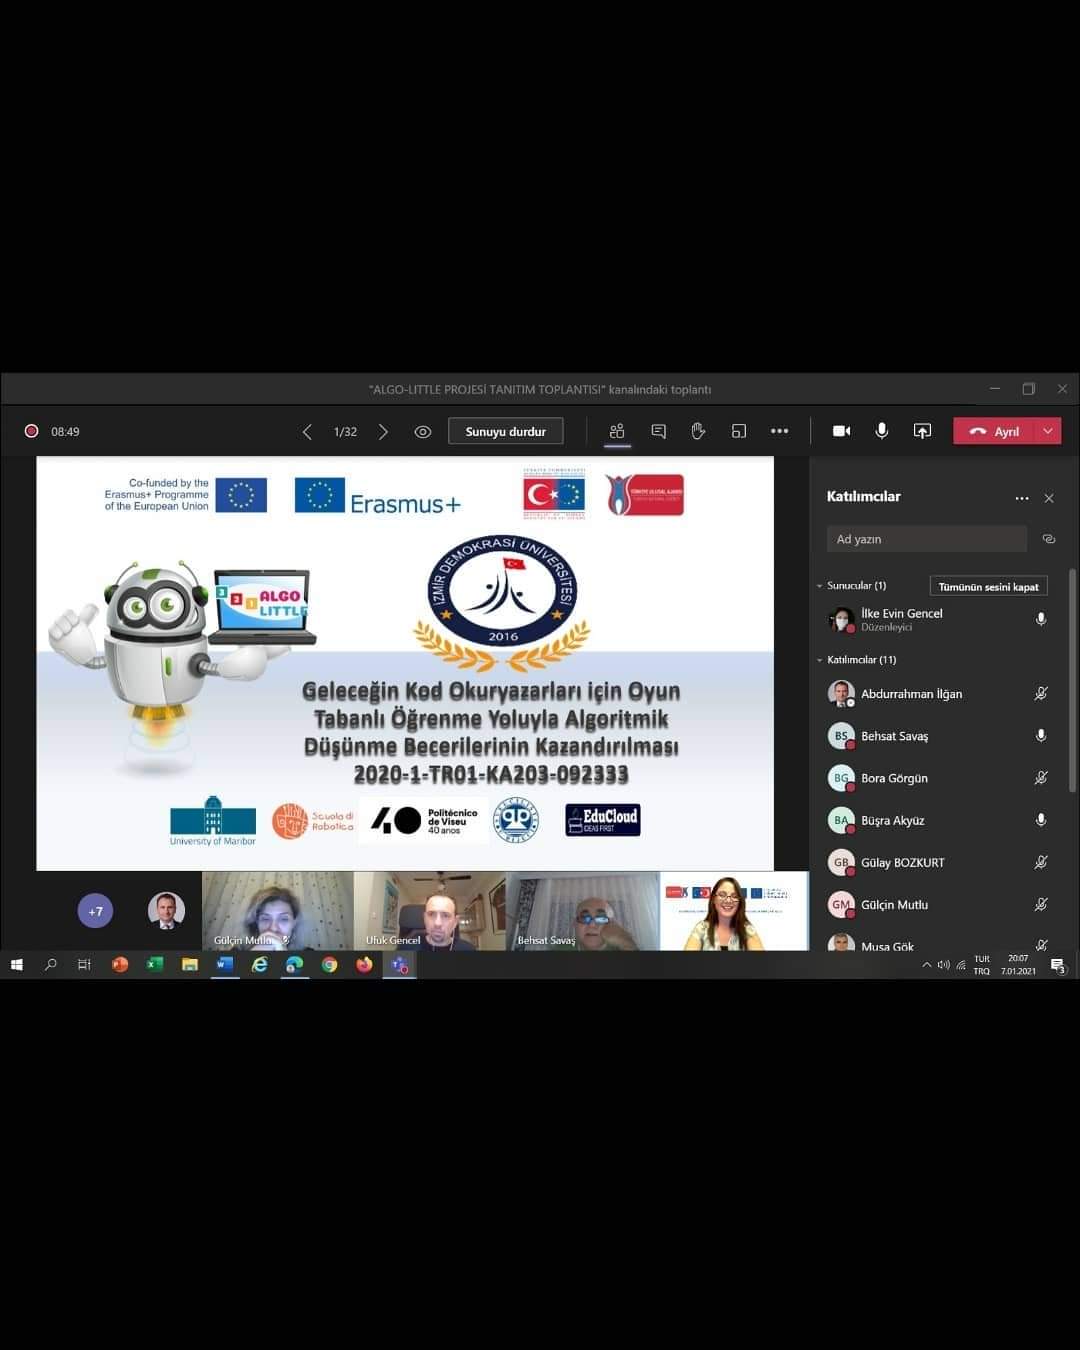Open Microsoft Edge from the taskbar
Image resolution: width=1080 pixels, height=1350 pixels.
tap(294, 965)
